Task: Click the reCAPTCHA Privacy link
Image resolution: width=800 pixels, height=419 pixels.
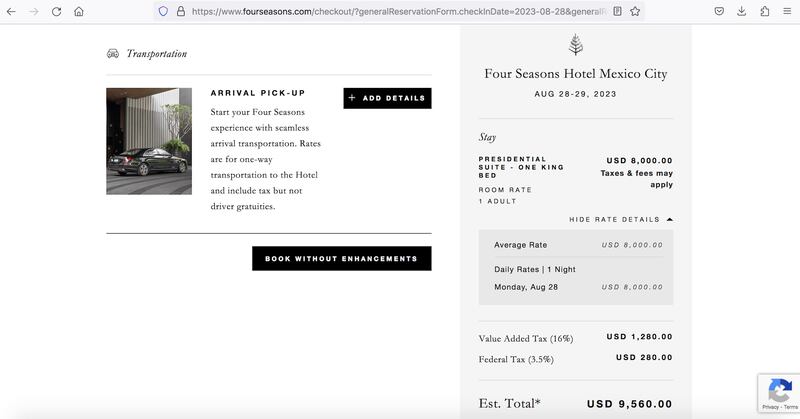Action: click(x=770, y=407)
